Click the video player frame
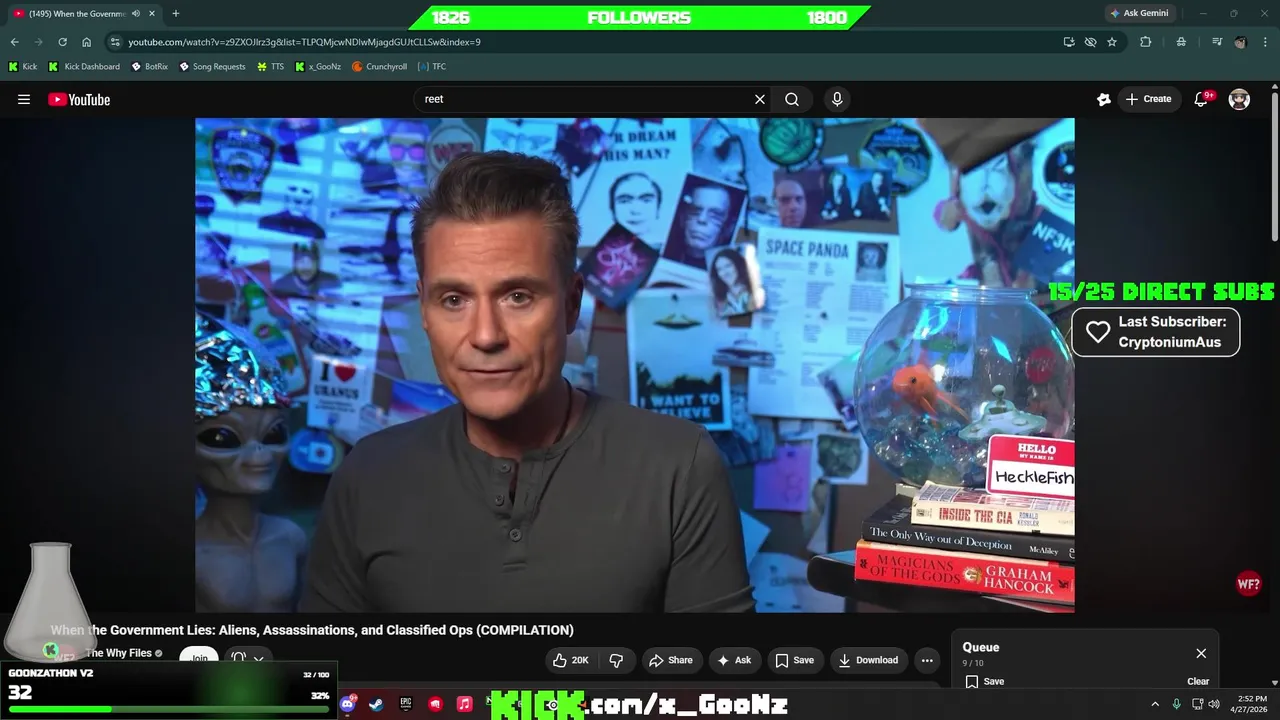Screen dimensions: 1280x720 coord(635,365)
